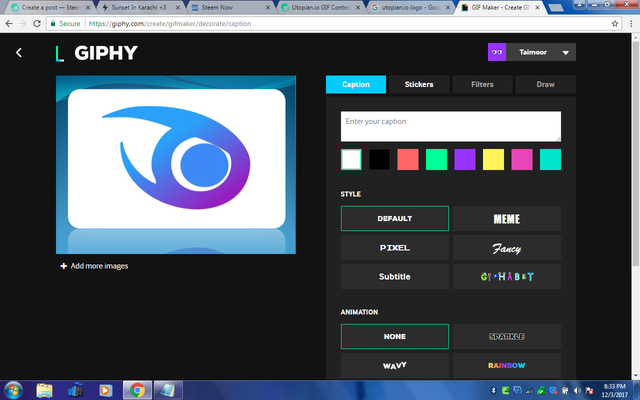The height and width of the screenshot is (400, 640).
Task: Choose the colorful GIPHABET caption style
Action: click(x=507, y=277)
